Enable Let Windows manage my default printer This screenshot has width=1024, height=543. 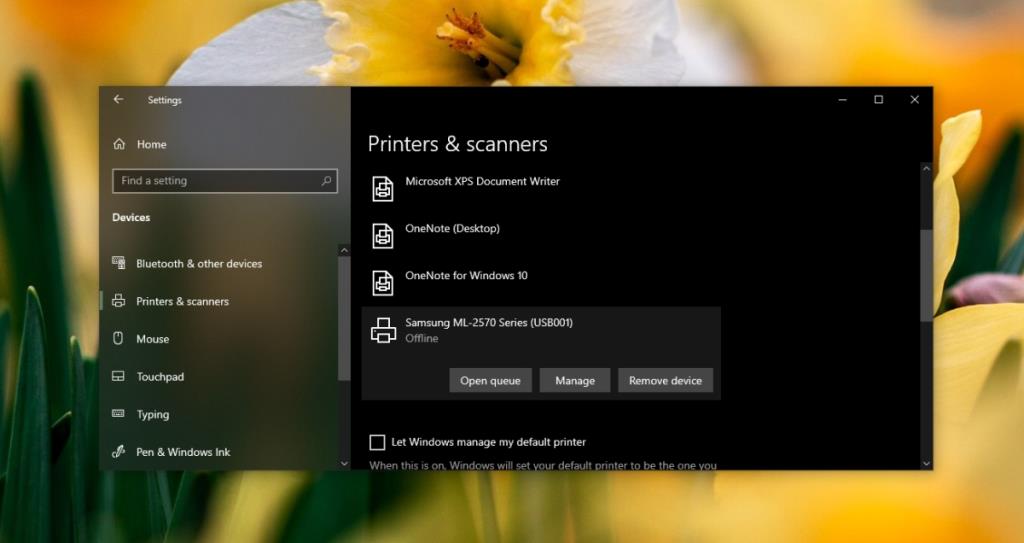[377, 442]
